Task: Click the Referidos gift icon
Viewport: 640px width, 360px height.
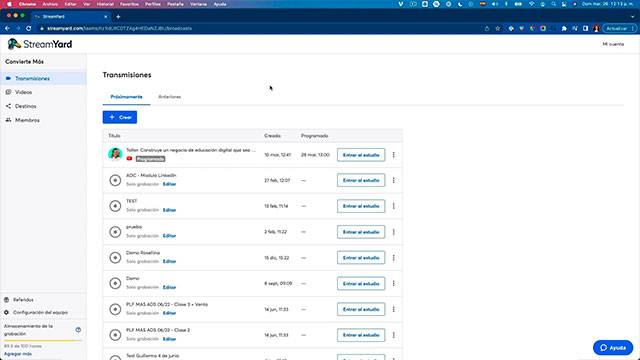Action: pyautogui.click(x=7, y=300)
